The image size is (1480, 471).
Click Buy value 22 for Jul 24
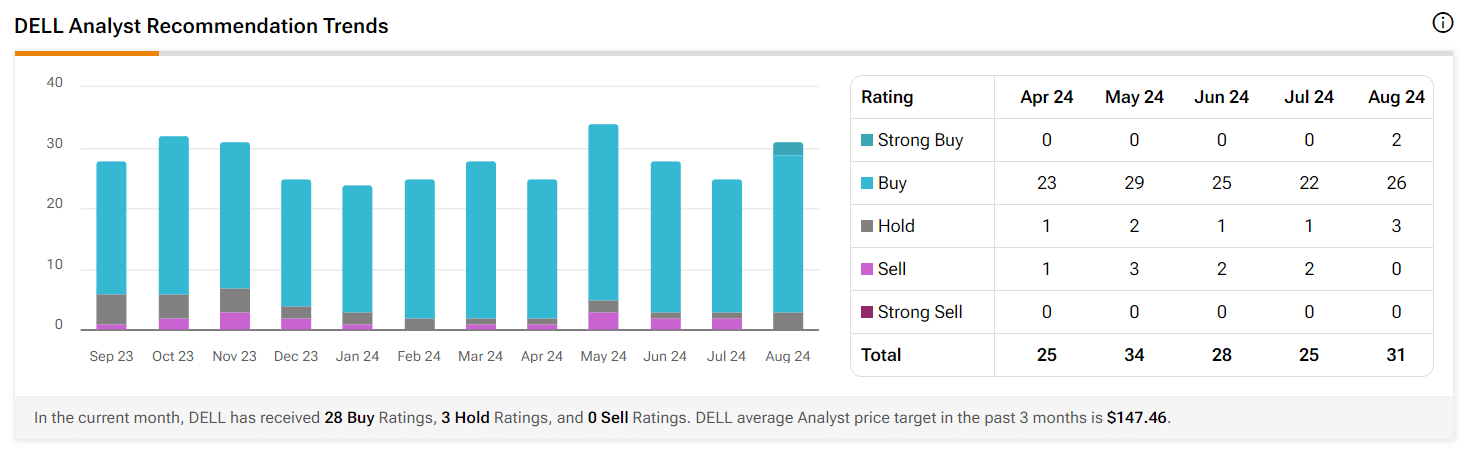(x=1309, y=183)
